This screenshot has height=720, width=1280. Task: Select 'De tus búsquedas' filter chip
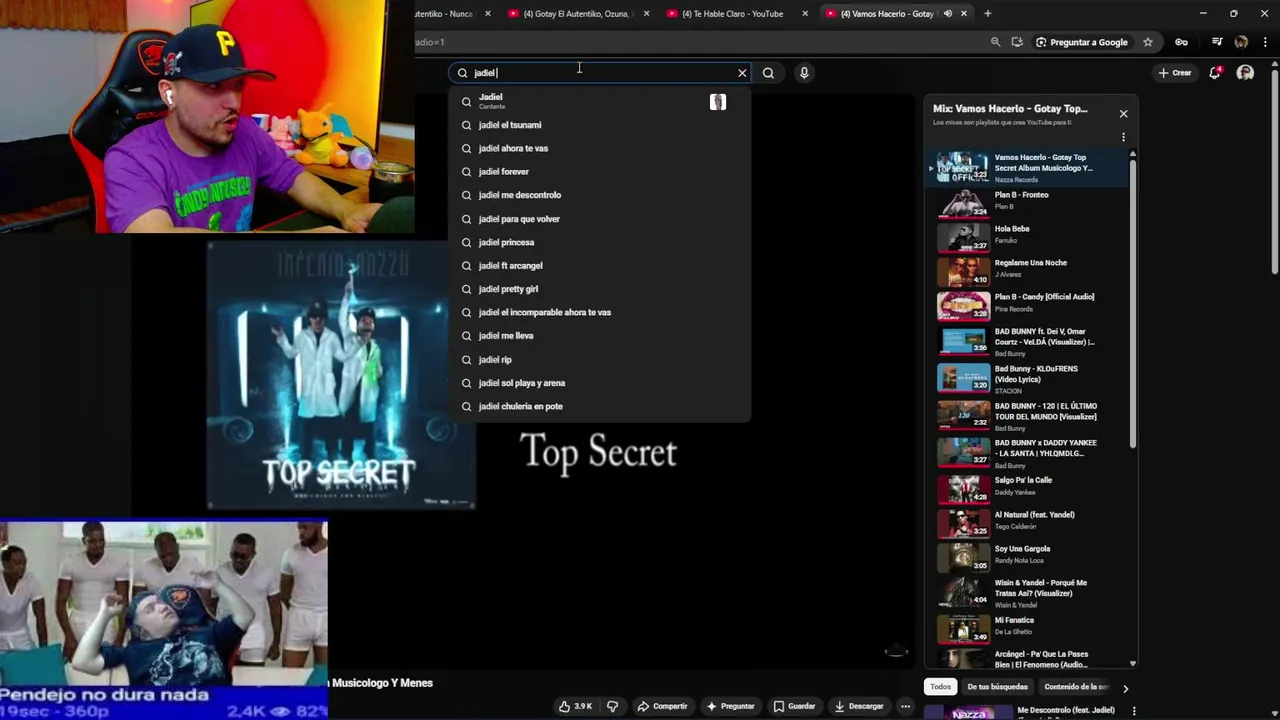[997, 687]
